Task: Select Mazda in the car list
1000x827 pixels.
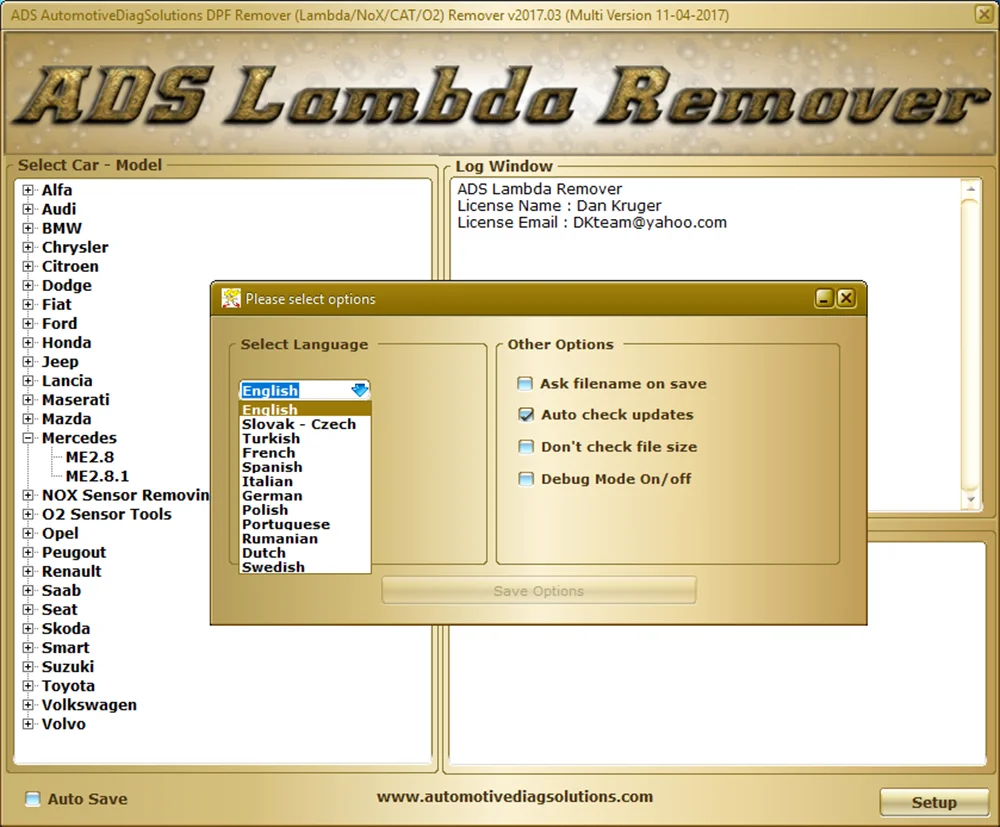Action: click(x=66, y=419)
